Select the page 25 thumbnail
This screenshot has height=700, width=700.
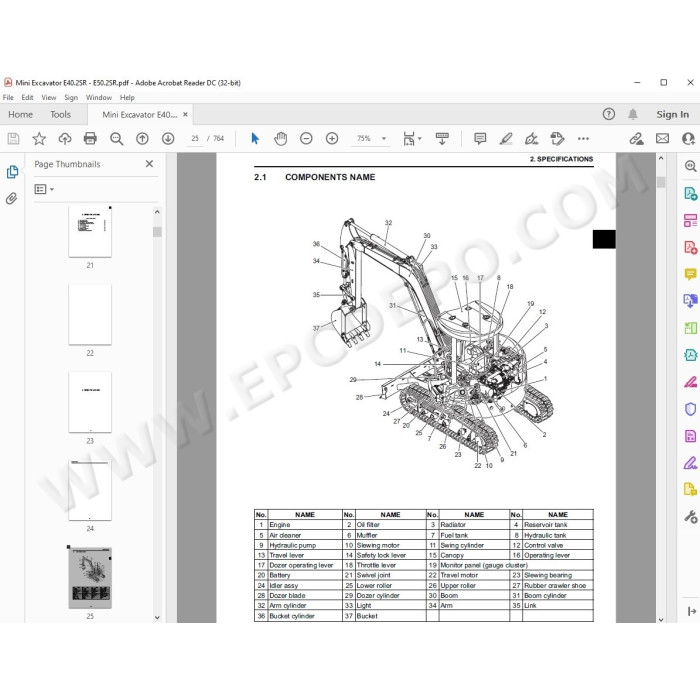(90, 578)
